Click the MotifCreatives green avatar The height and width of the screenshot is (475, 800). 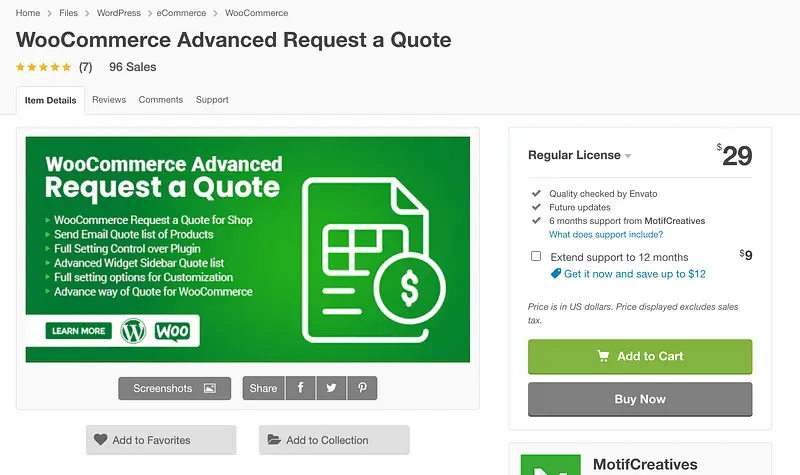[551, 465]
